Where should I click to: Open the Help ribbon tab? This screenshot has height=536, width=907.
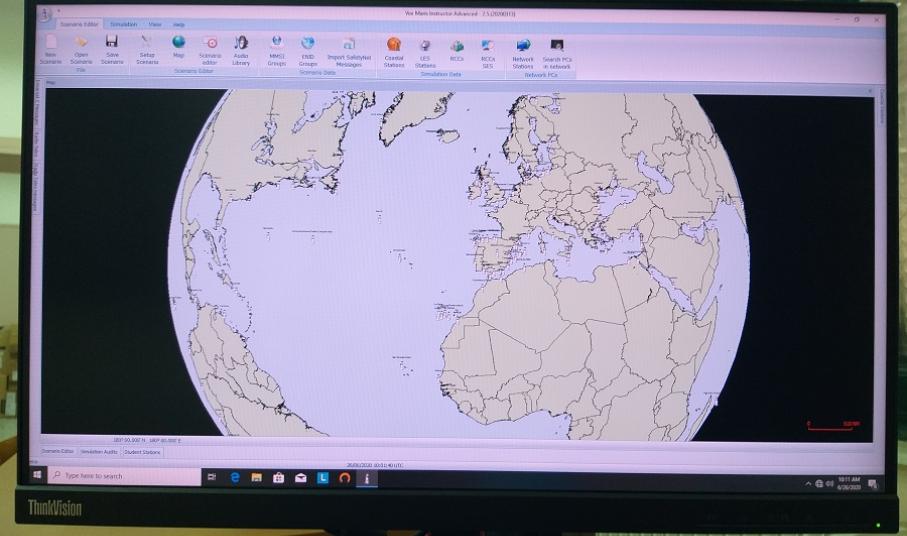(x=178, y=23)
